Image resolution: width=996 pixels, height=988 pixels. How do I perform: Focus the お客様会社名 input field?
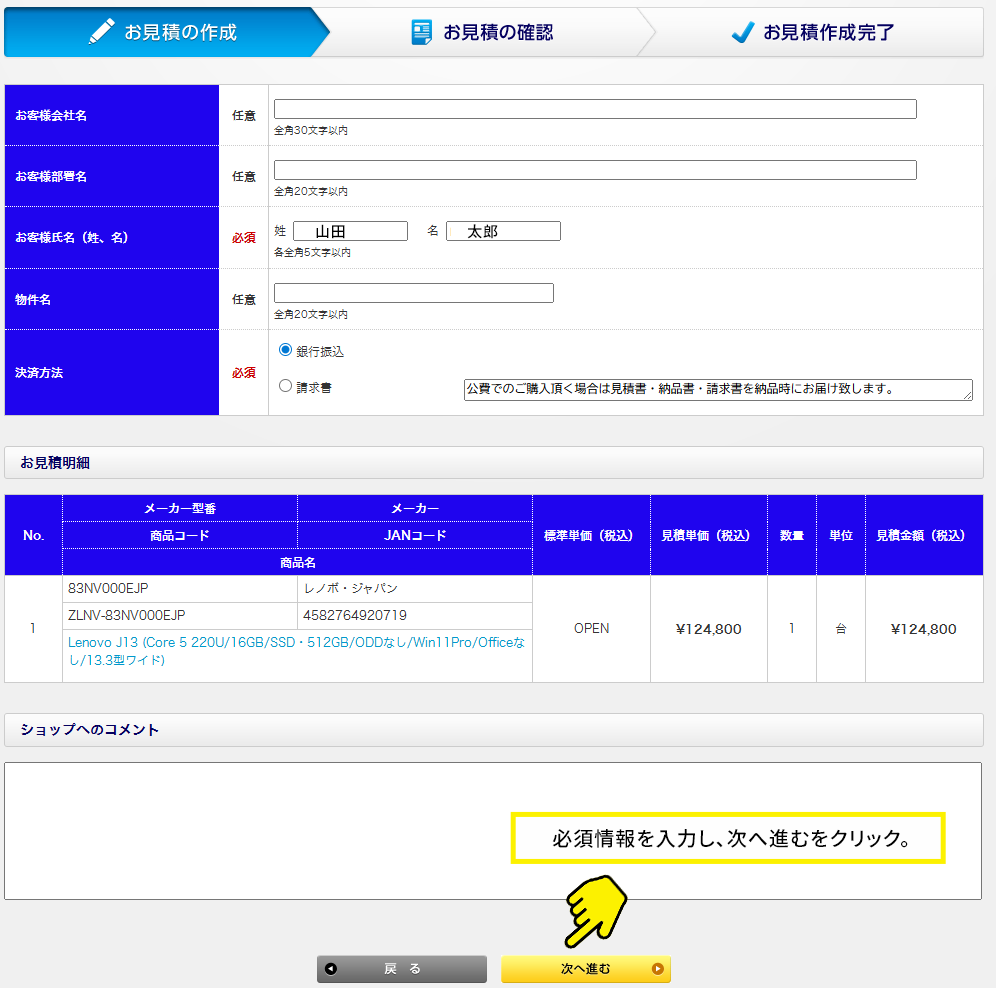[595, 109]
